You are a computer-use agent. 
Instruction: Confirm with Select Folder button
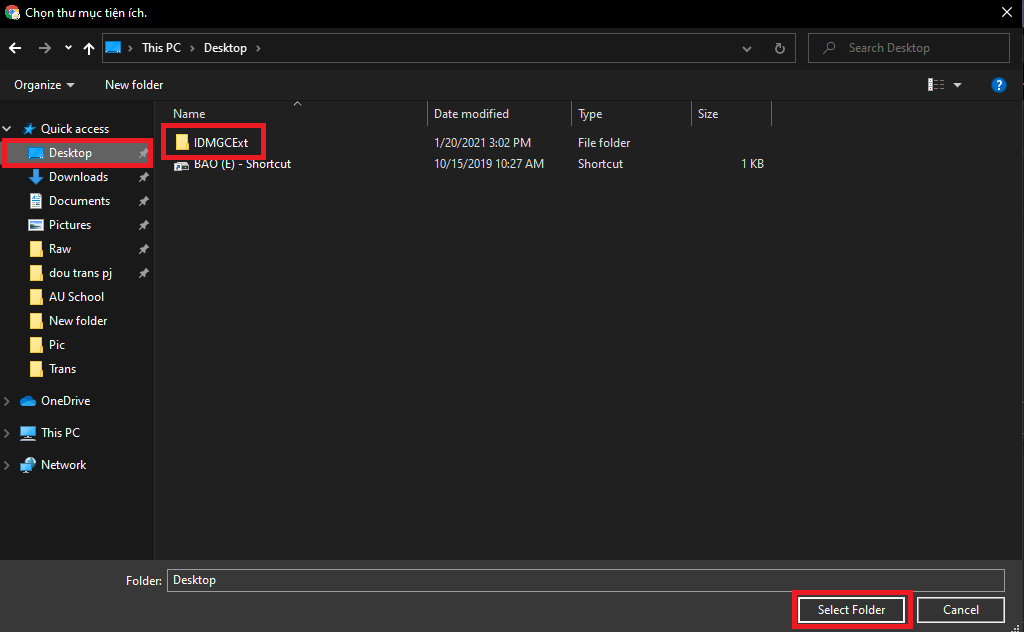tap(851, 610)
